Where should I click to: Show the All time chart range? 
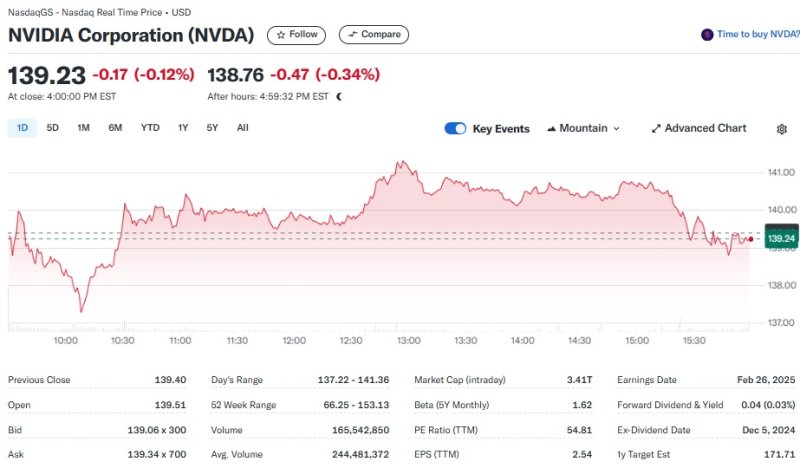[242, 128]
